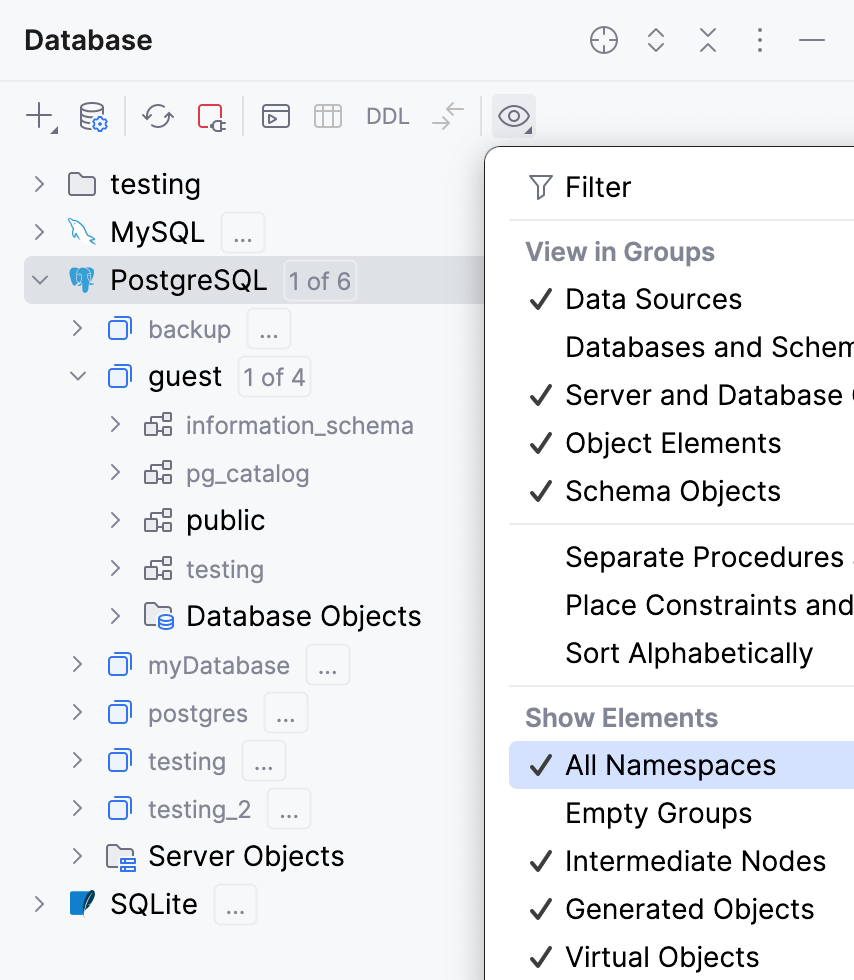Click the Filter header in the popup
Image resolution: width=854 pixels, height=980 pixels.
598,187
